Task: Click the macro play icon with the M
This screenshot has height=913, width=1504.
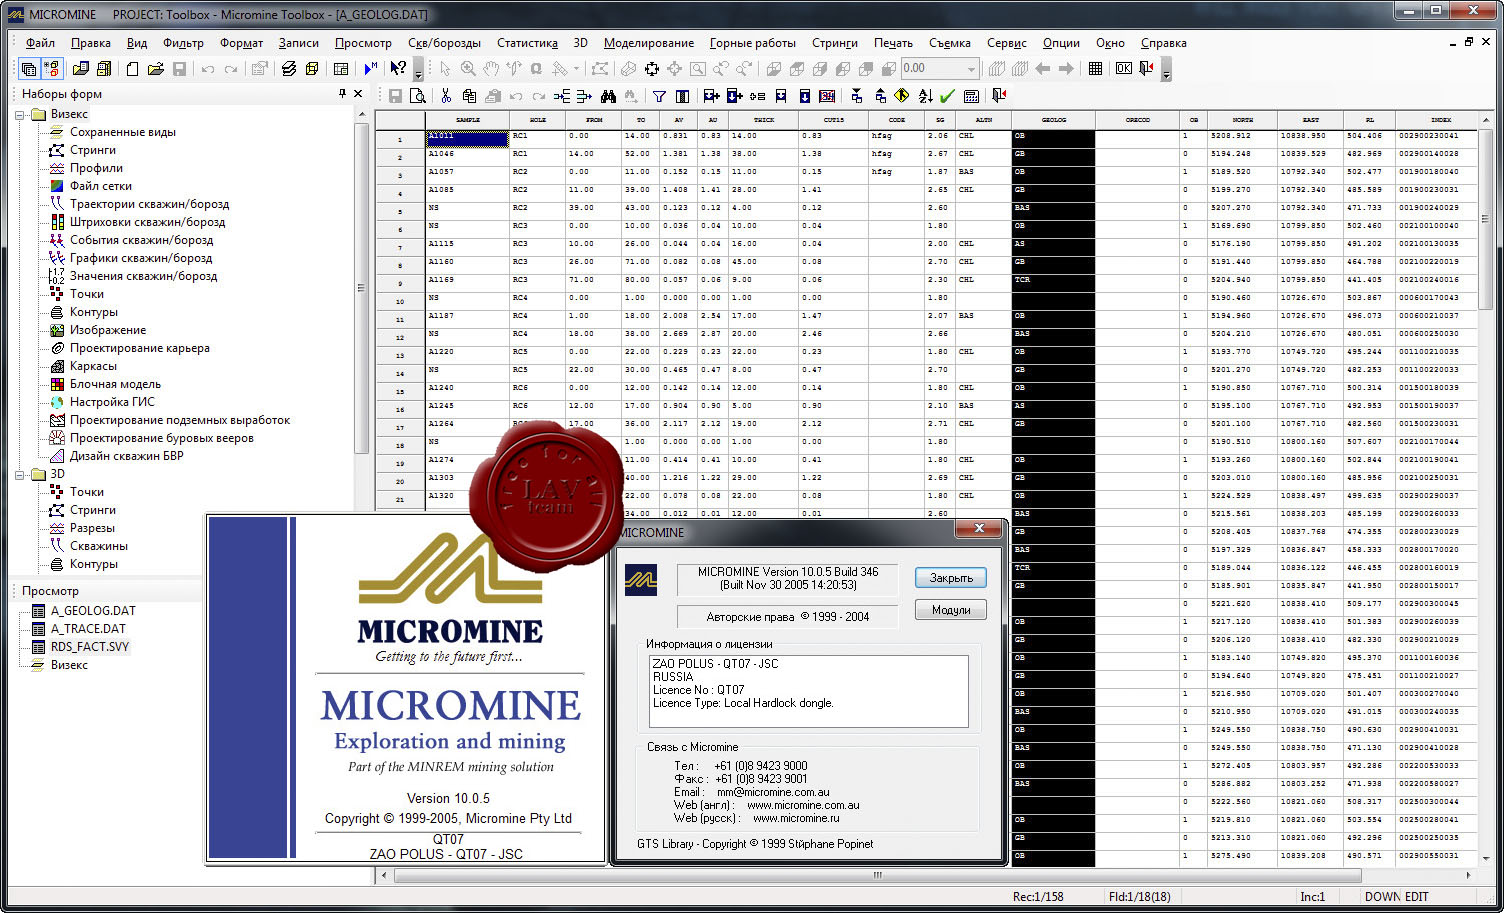Action: tap(371, 69)
